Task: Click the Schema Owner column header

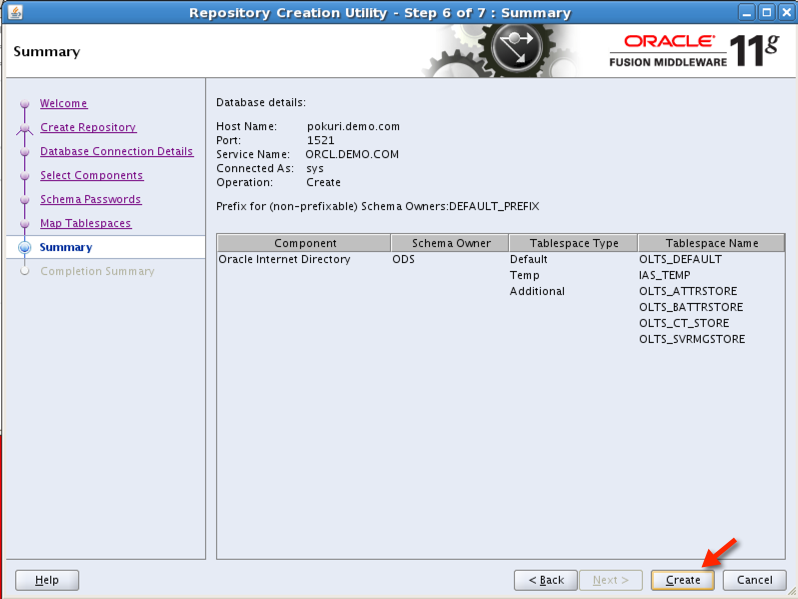Action: 450,243
